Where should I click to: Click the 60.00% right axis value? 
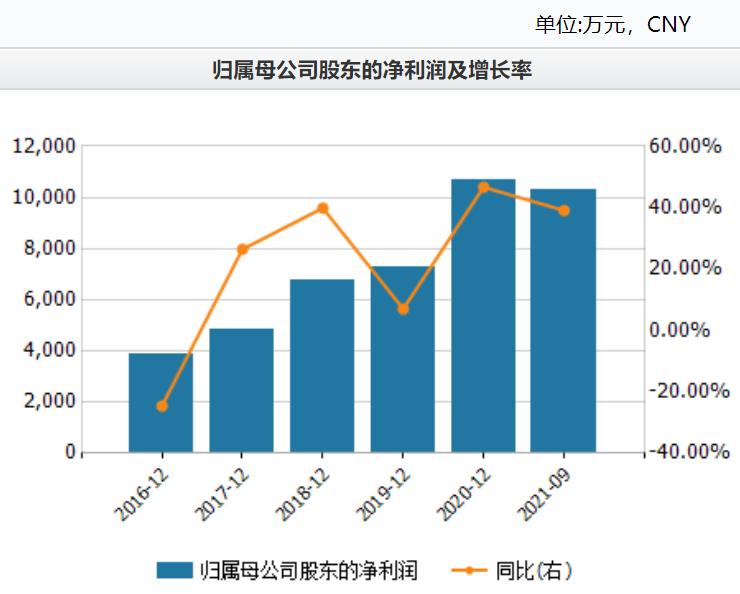pyautogui.click(x=685, y=146)
